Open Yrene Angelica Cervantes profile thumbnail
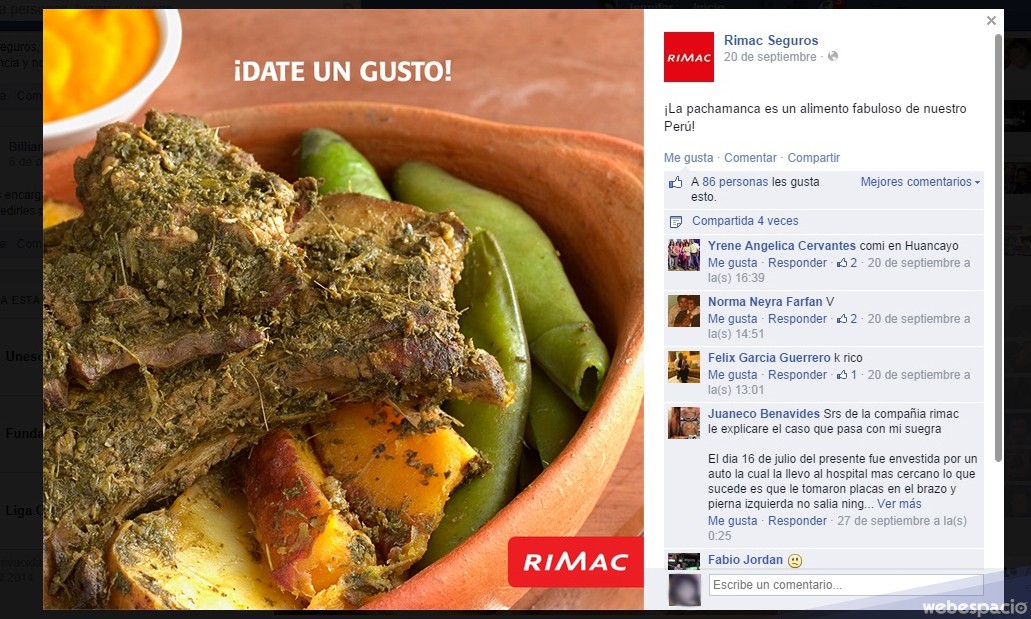Image resolution: width=1031 pixels, height=619 pixels. (684, 255)
